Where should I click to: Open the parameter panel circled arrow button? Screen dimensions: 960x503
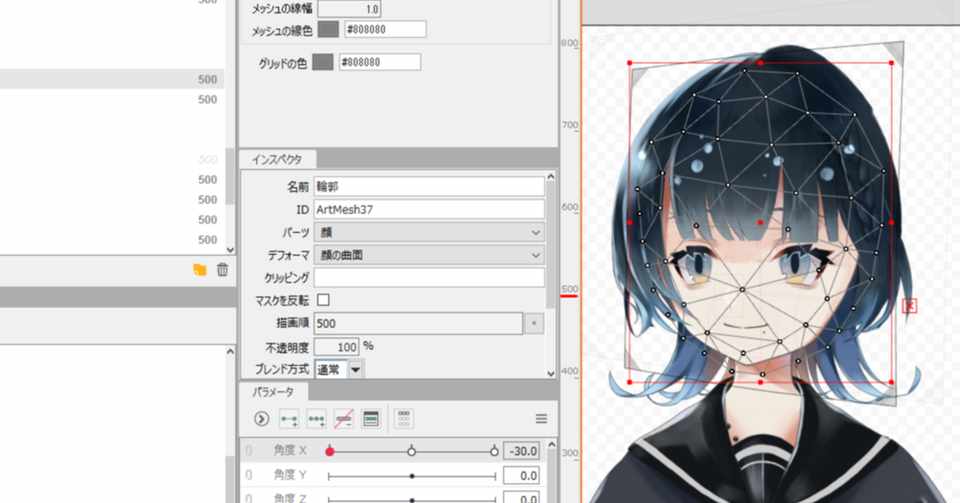[261, 419]
